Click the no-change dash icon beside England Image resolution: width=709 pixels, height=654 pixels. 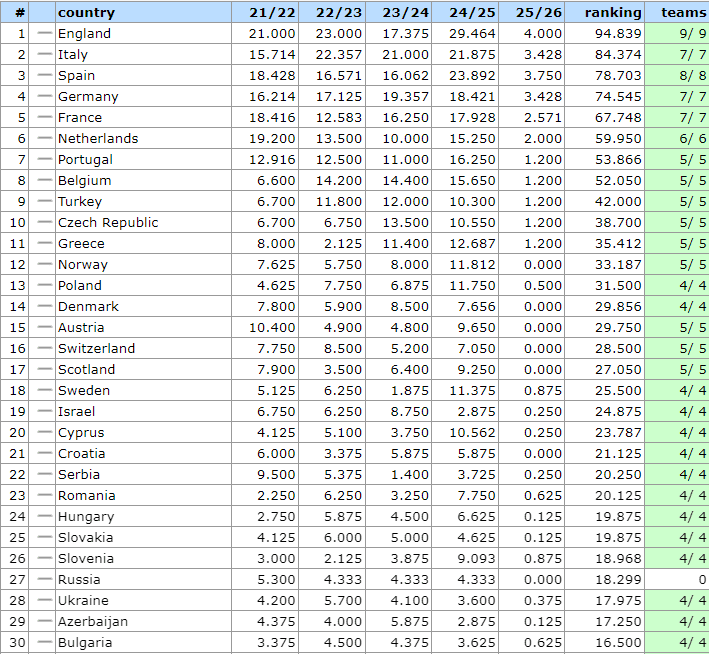pyautogui.click(x=44, y=33)
